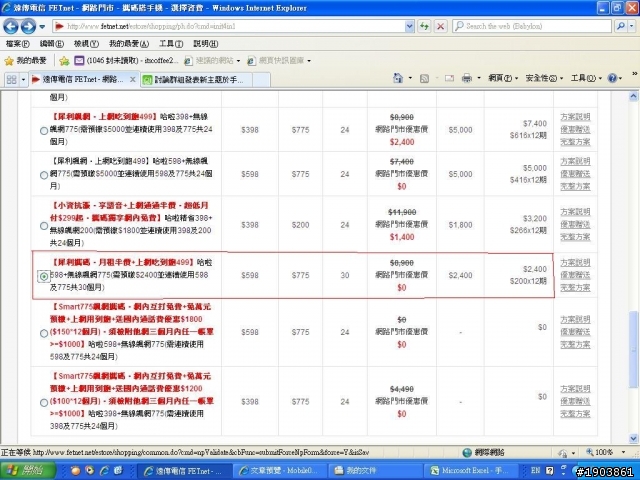The height and width of the screenshot is (480, 640).
Task: Open the 檔案(F) menu
Action: (18, 44)
